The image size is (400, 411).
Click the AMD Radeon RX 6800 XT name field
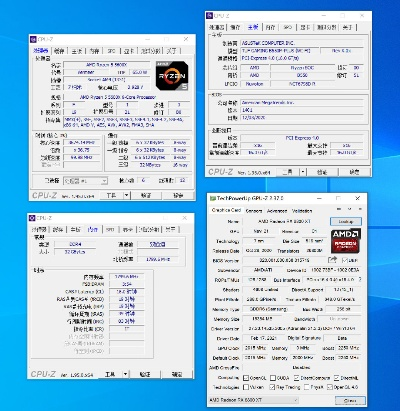(x=284, y=221)
